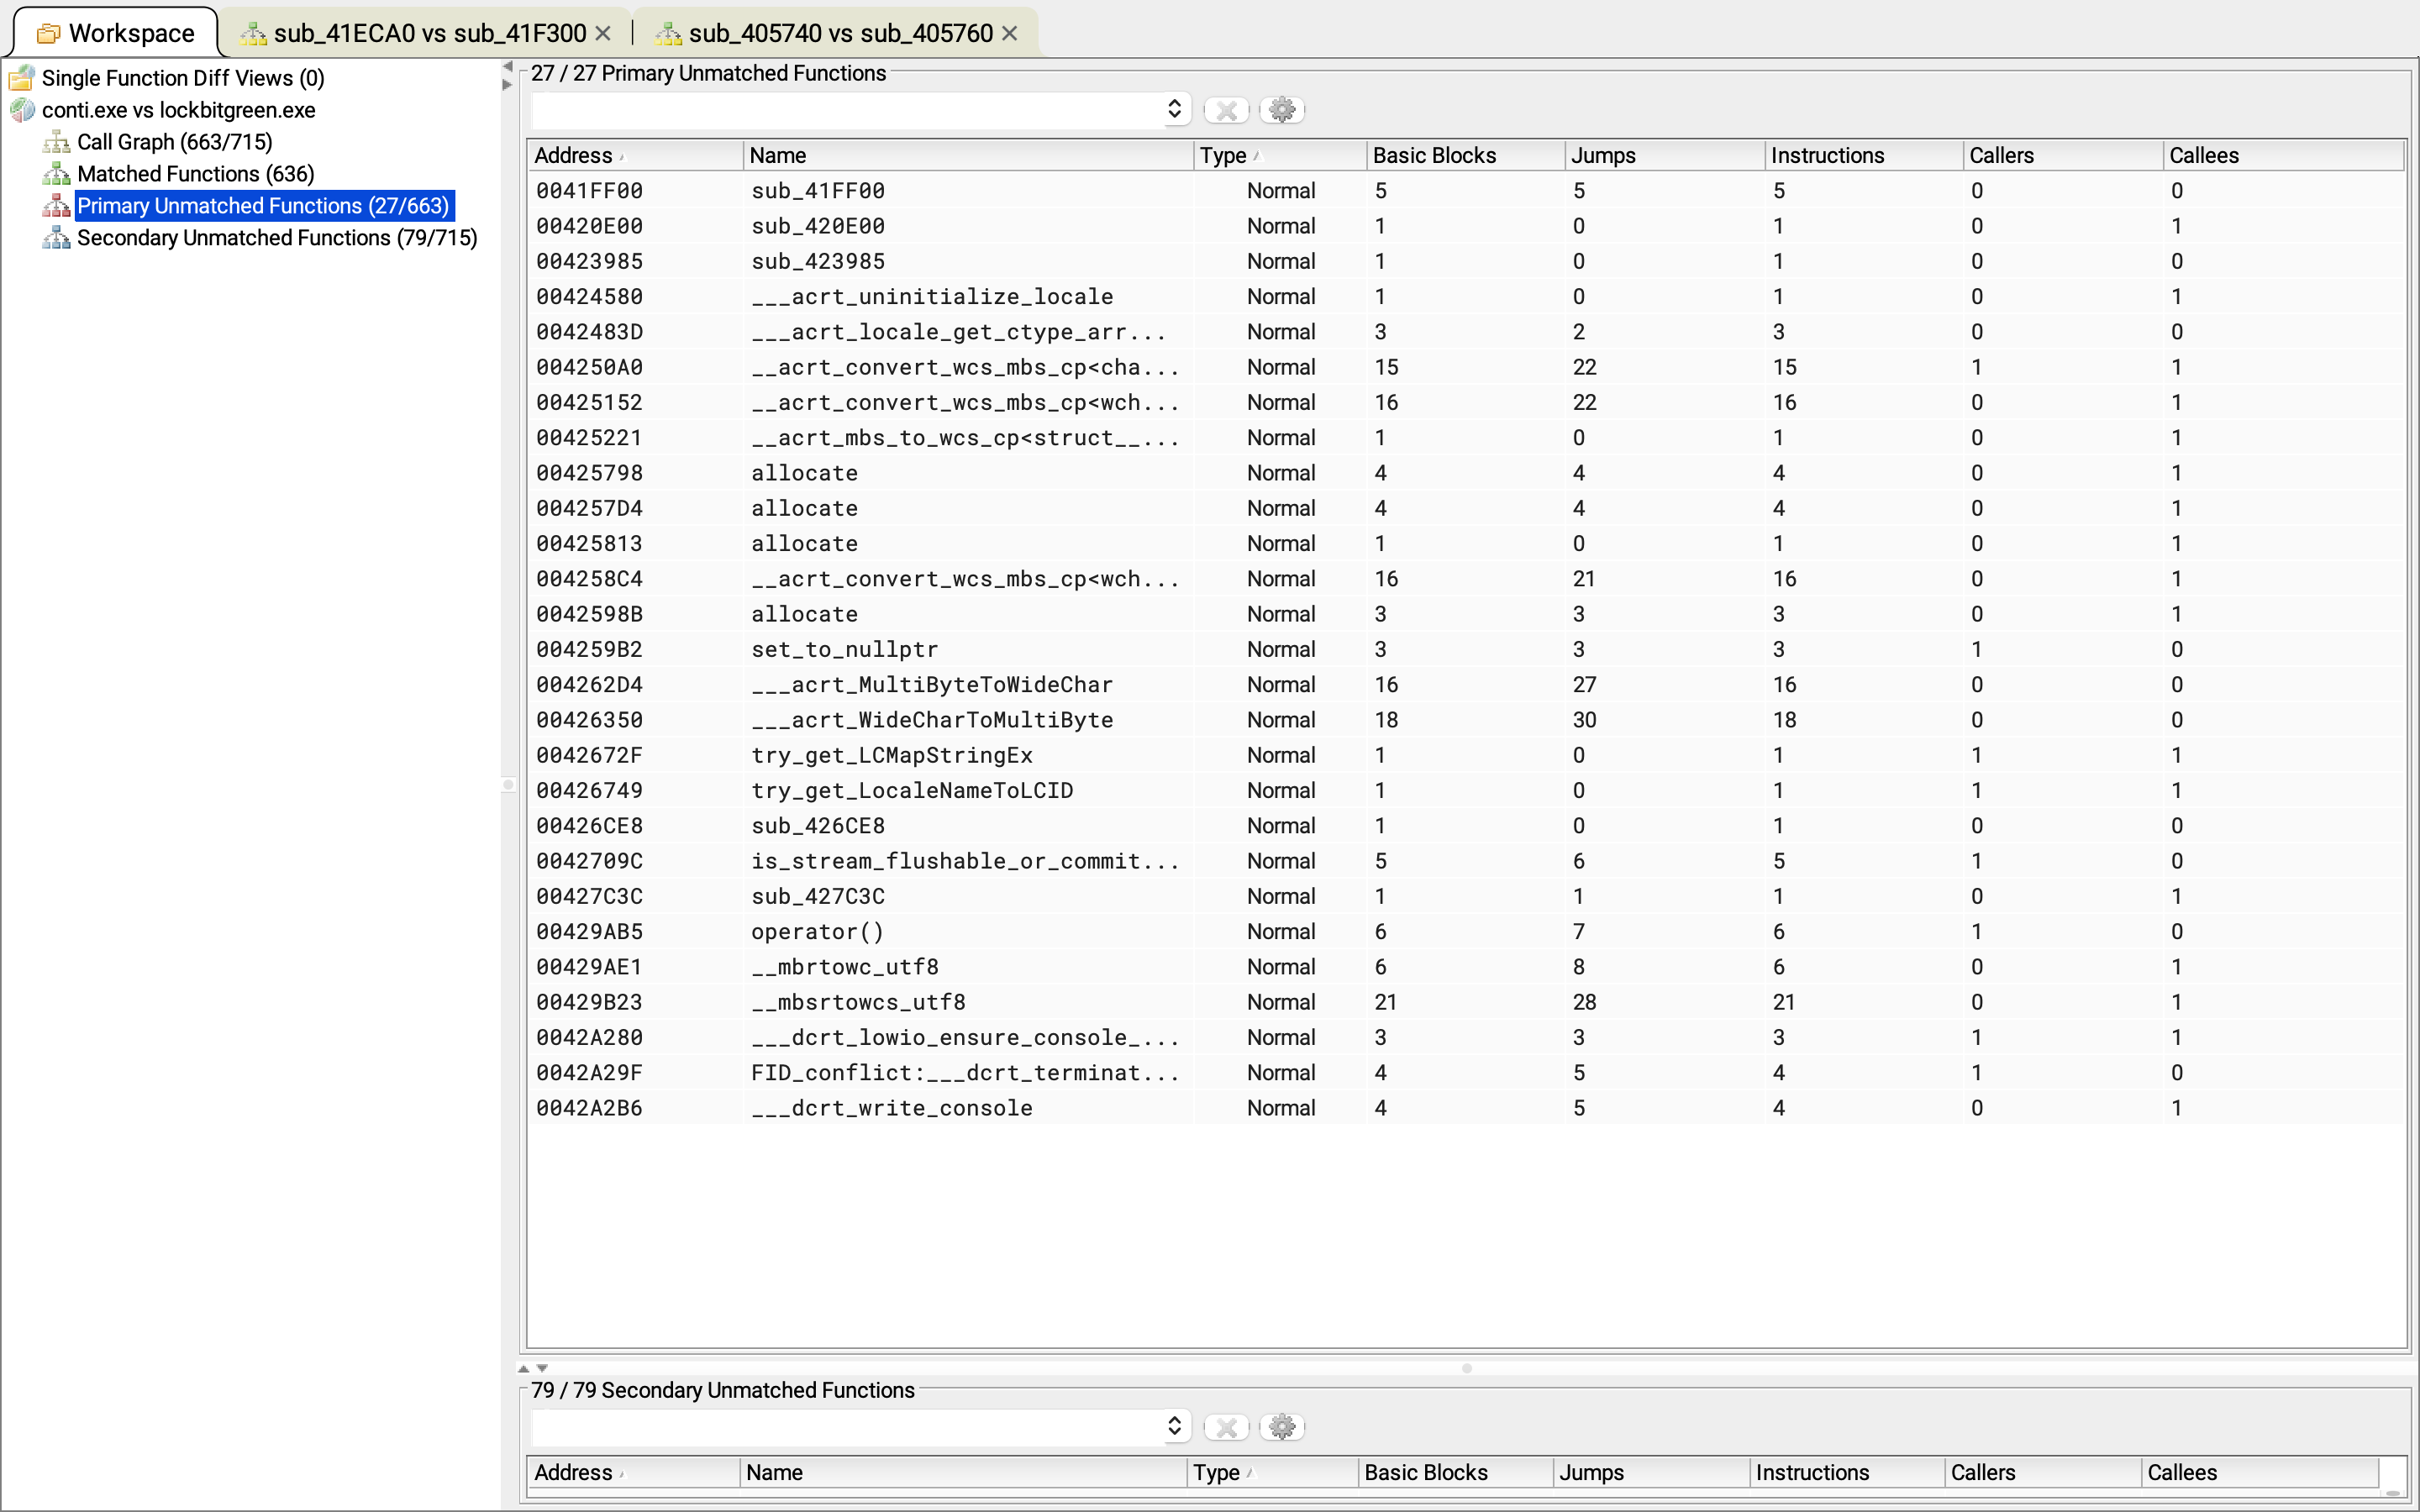This screenshot has width=2420, height=1512.
Task: Open the primary filter combo box dropdown
Action: pos(1175,109)
